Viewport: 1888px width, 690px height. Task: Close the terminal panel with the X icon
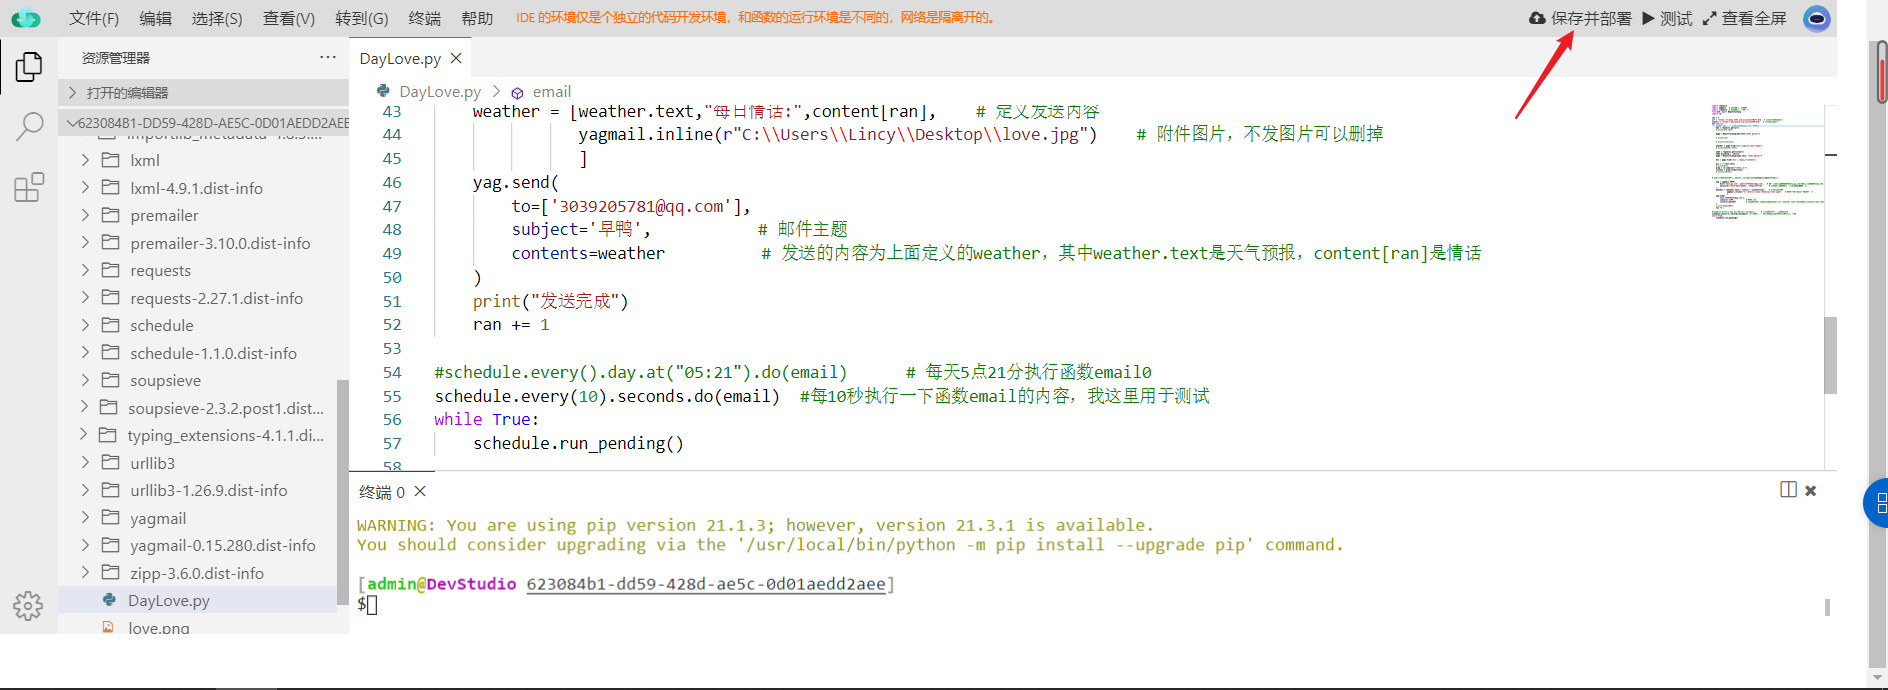(1811, 490)
